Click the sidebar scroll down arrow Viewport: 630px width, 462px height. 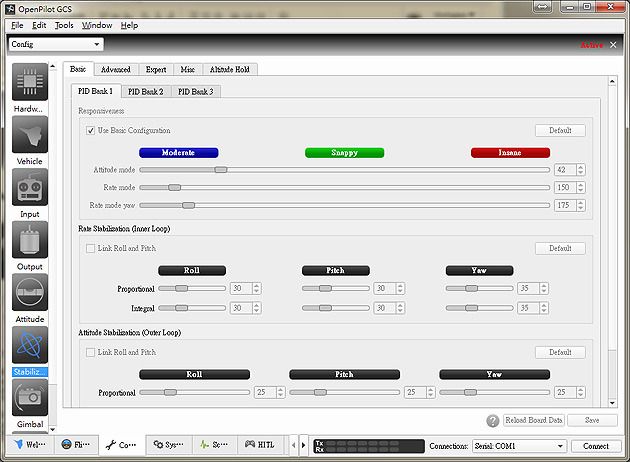tap(53, 429)
